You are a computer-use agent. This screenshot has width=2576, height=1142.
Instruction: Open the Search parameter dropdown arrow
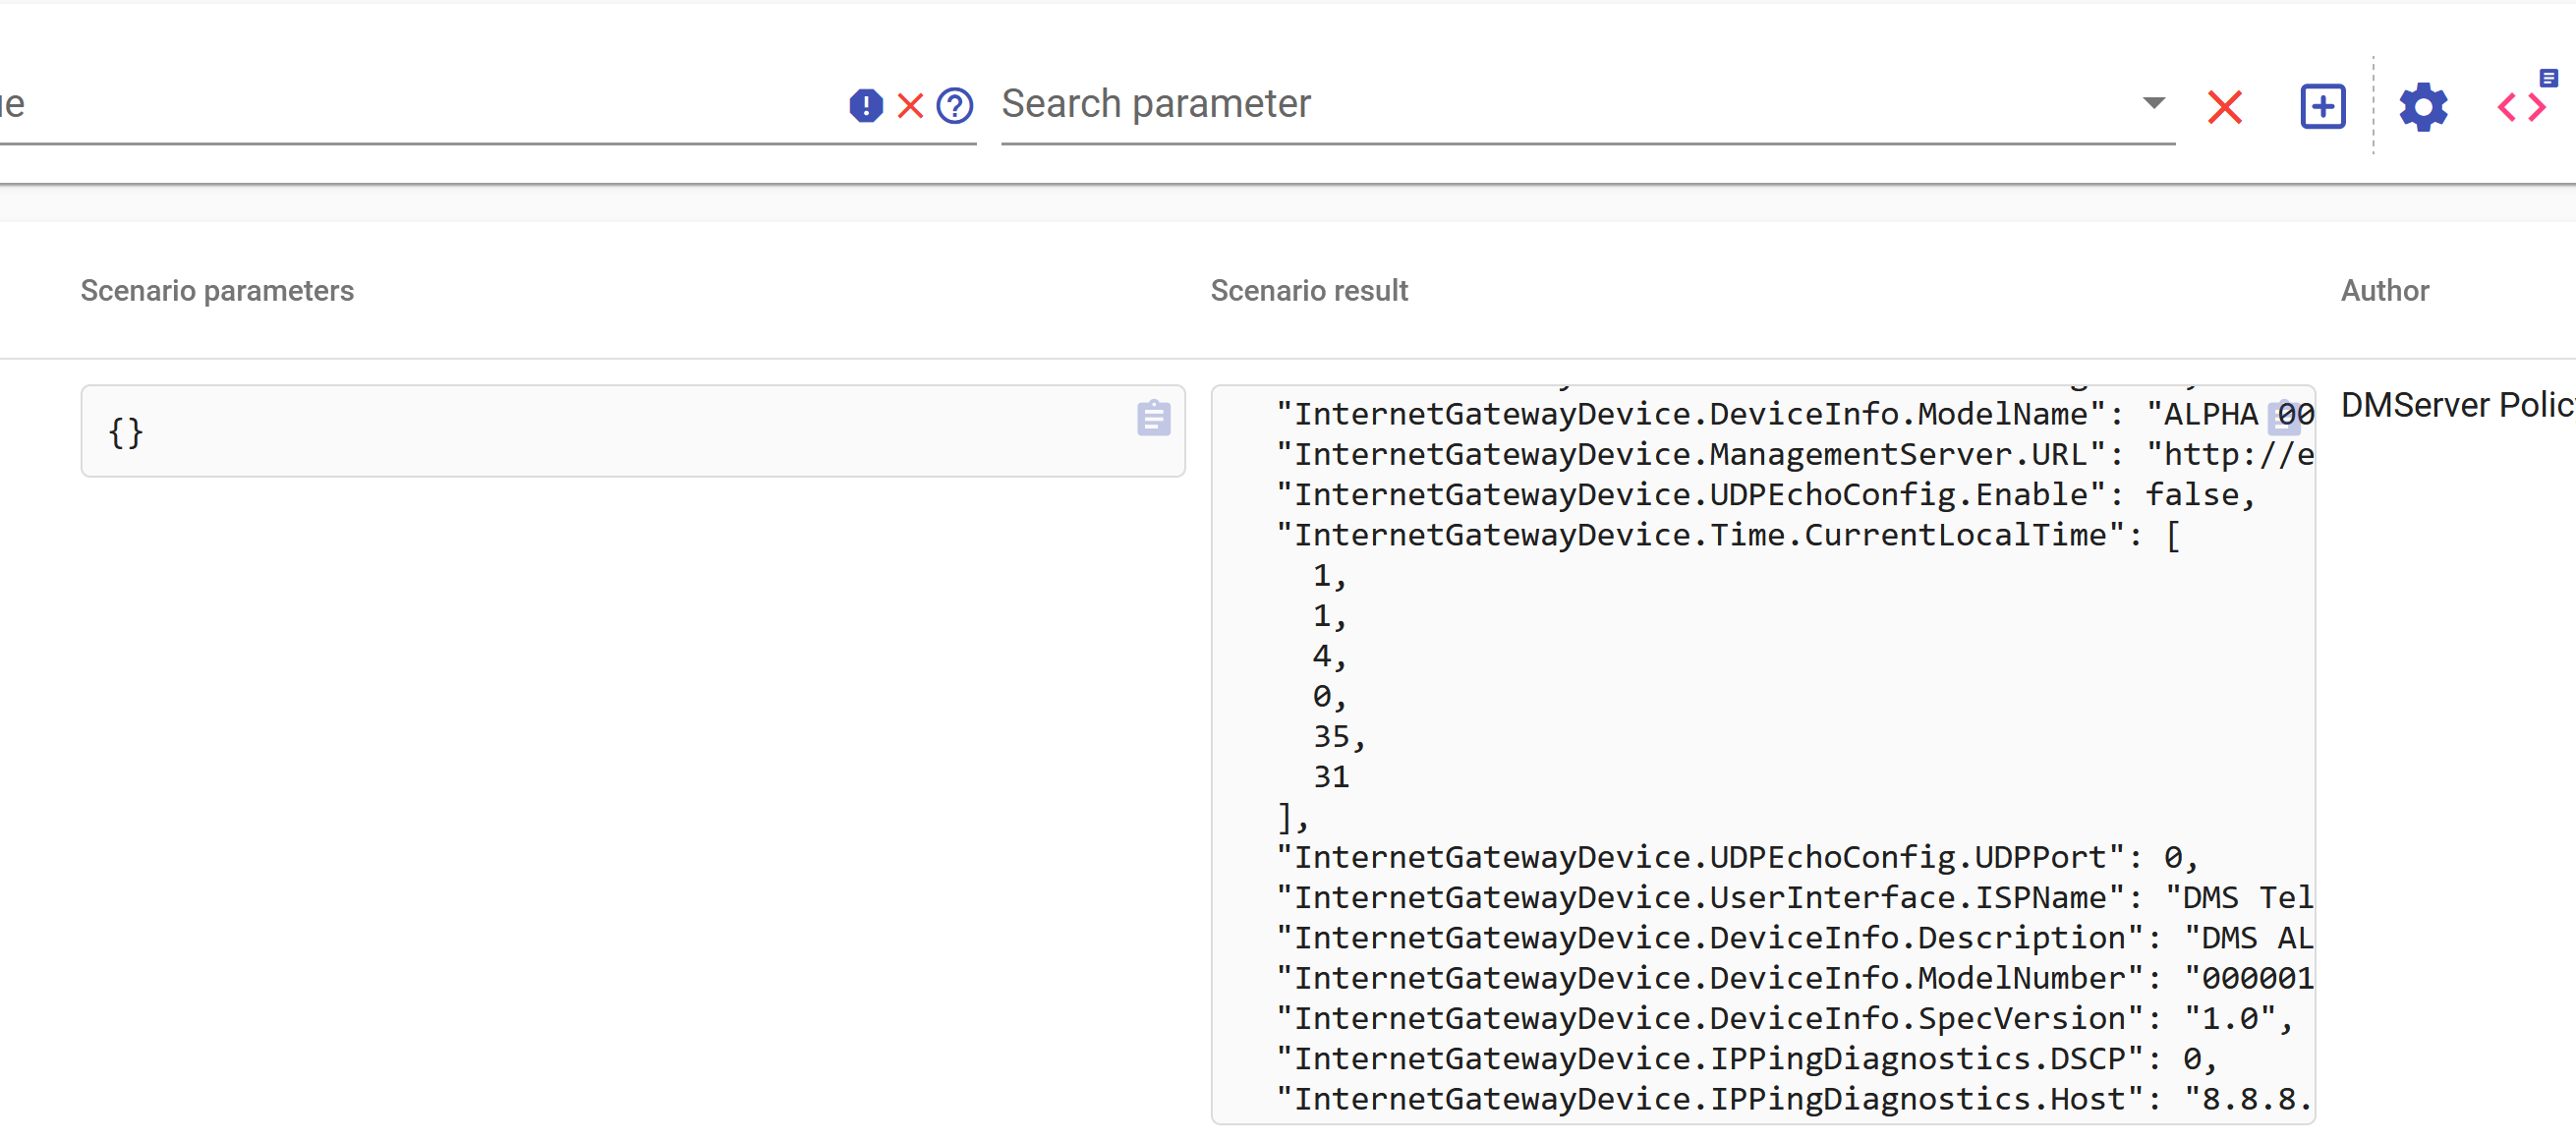pos(2154,103)
